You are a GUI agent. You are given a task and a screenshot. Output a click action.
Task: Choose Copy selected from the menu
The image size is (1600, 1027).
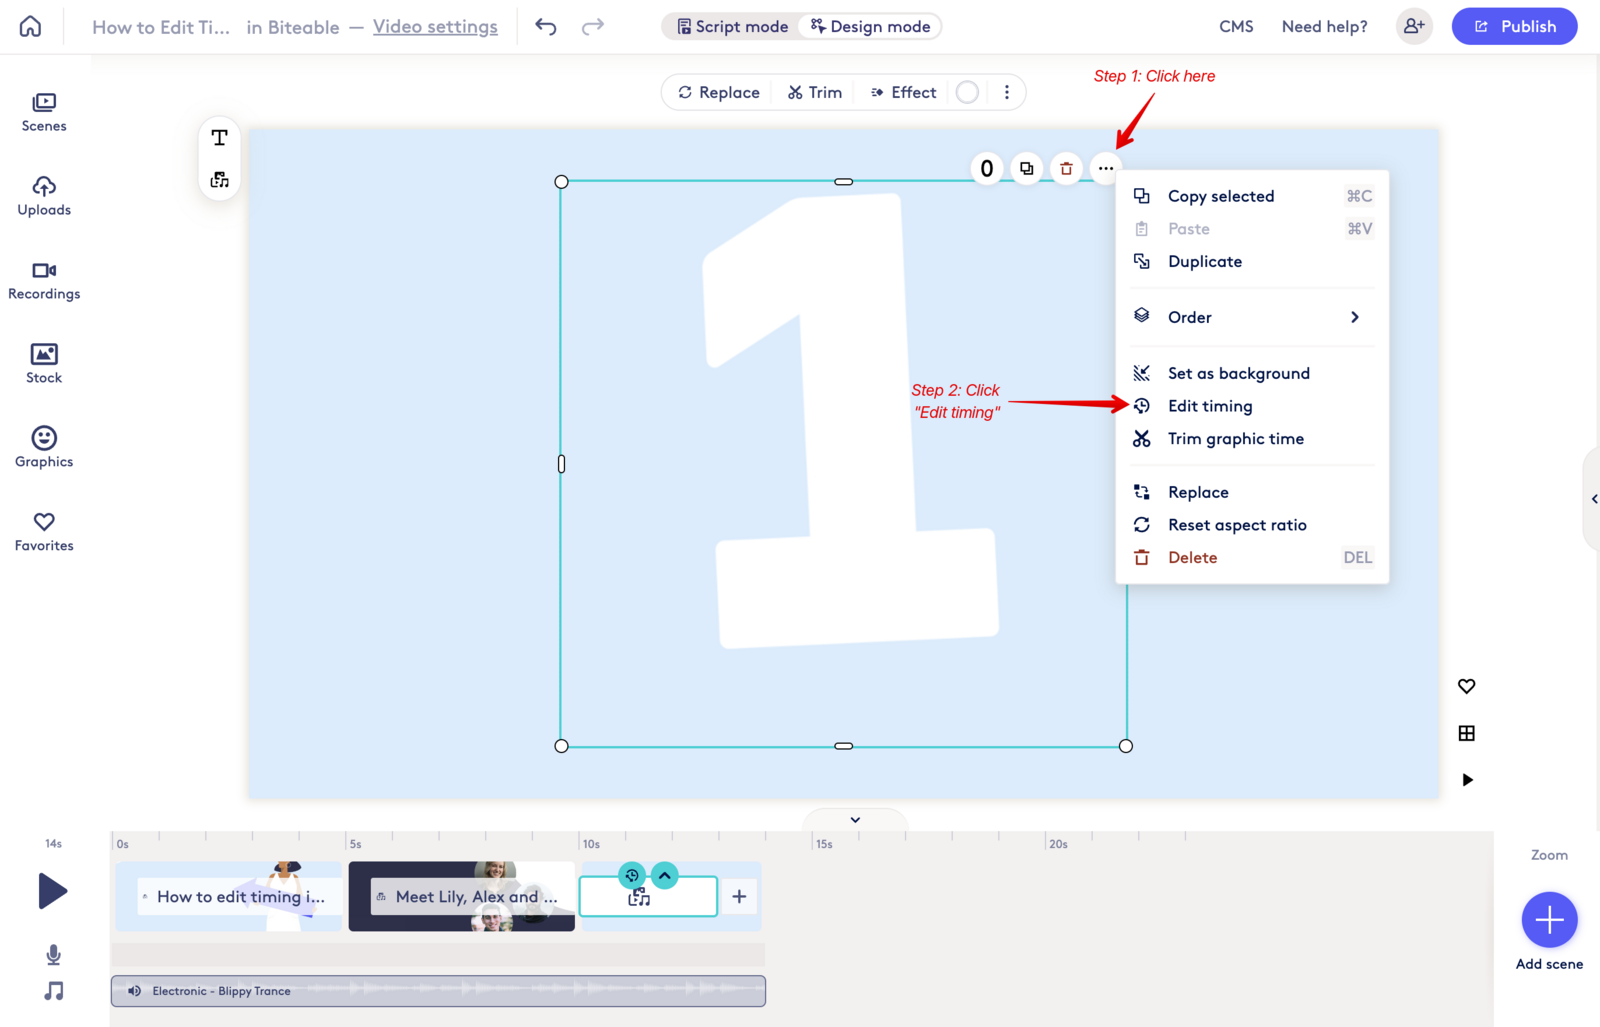pyautogui.click(x=1252, y=196)
